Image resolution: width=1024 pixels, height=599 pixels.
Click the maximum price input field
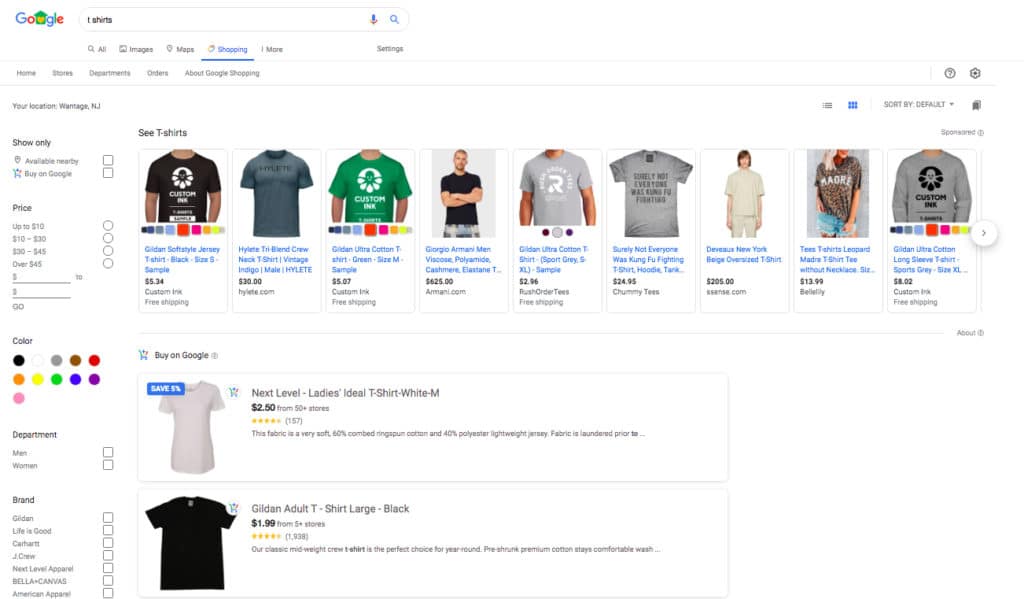pyautogui.click(x=41, y=292)
